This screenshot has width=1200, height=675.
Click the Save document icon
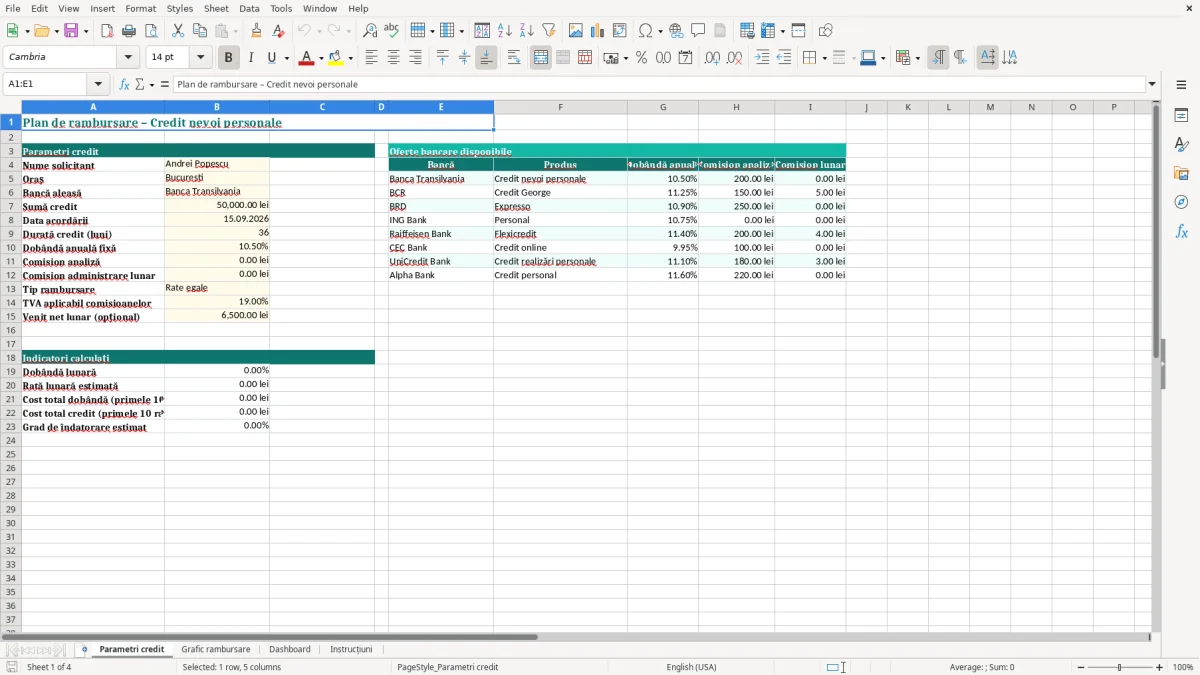tap(71, 31)
